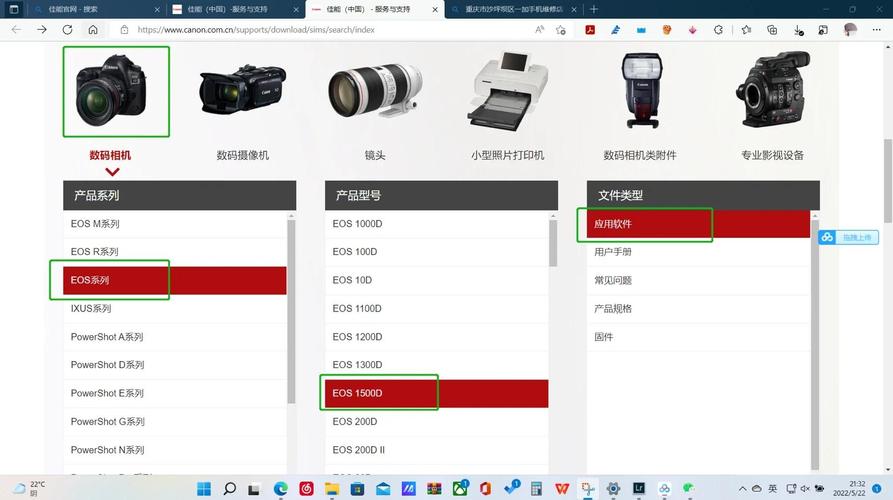The image size is (893, 500).
Task: Pick model EOS 1200D
Action: click(437, 337)
